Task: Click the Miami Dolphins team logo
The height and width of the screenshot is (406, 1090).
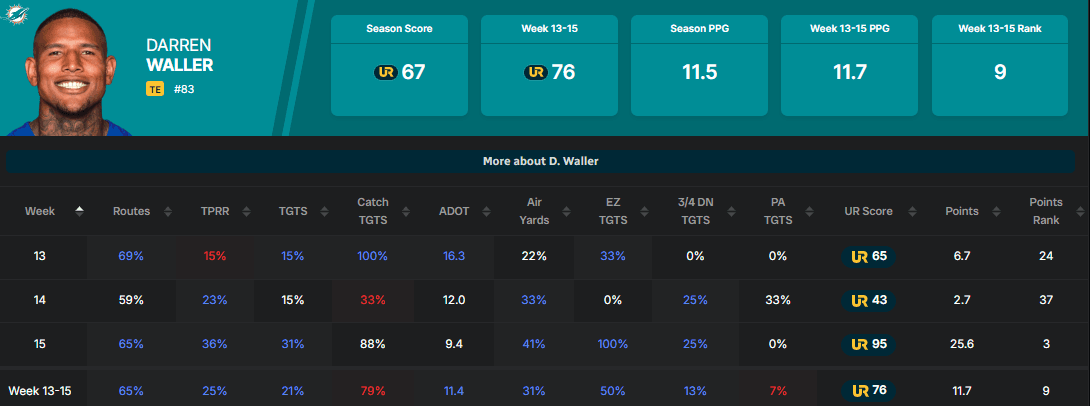Action: pos(16,17)
